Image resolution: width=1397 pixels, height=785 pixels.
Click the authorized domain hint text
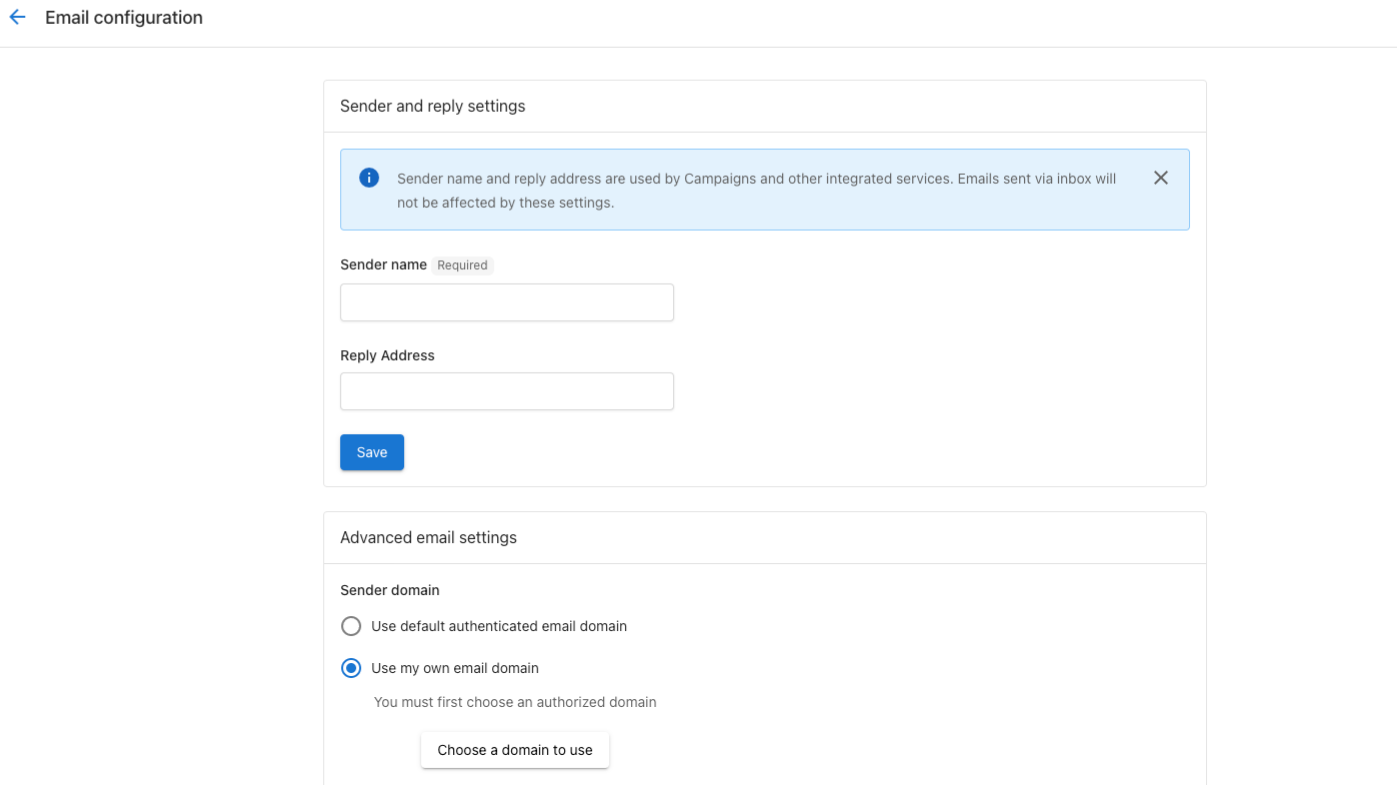pyautogui.click(x=514, y=702)
